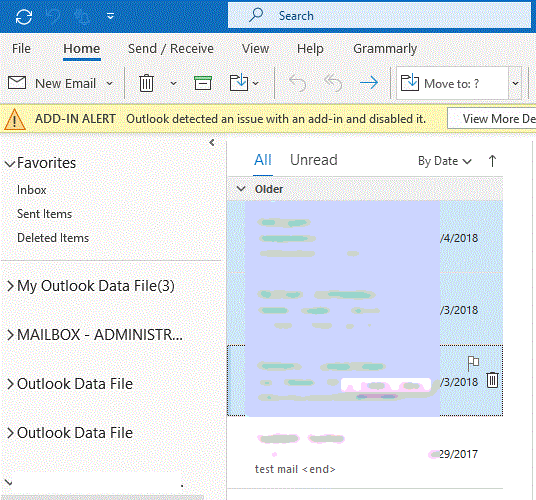
Task: Open the Customize Quick Access Toolbar arrow
Action: [x=110, y=16]
